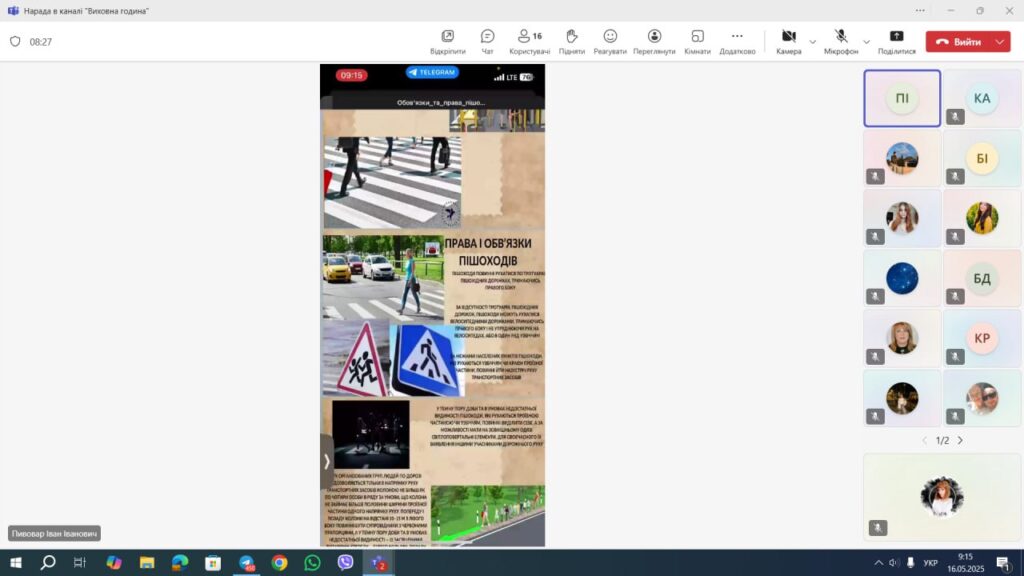
Task: Click the Відкріпити pop-out icon
Action: [447, 42]
